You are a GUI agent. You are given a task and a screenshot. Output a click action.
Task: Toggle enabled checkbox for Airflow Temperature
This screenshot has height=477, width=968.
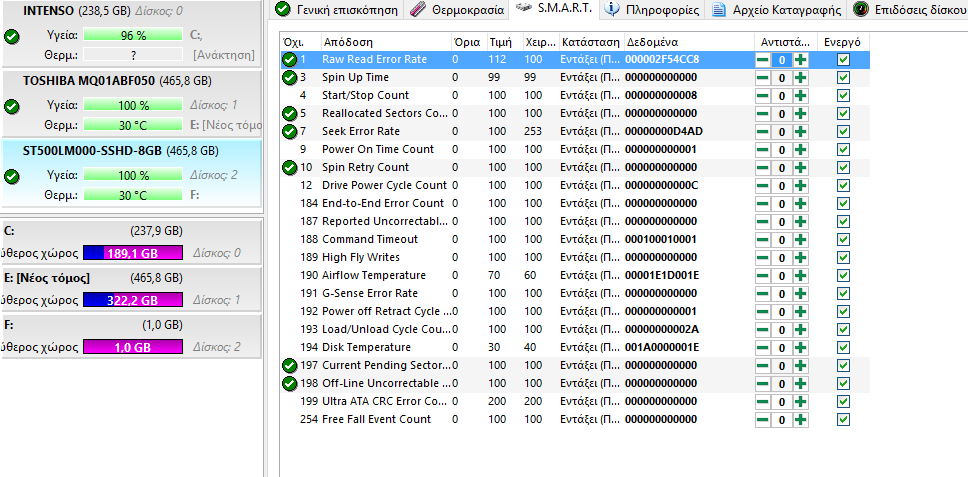(843, 276)
